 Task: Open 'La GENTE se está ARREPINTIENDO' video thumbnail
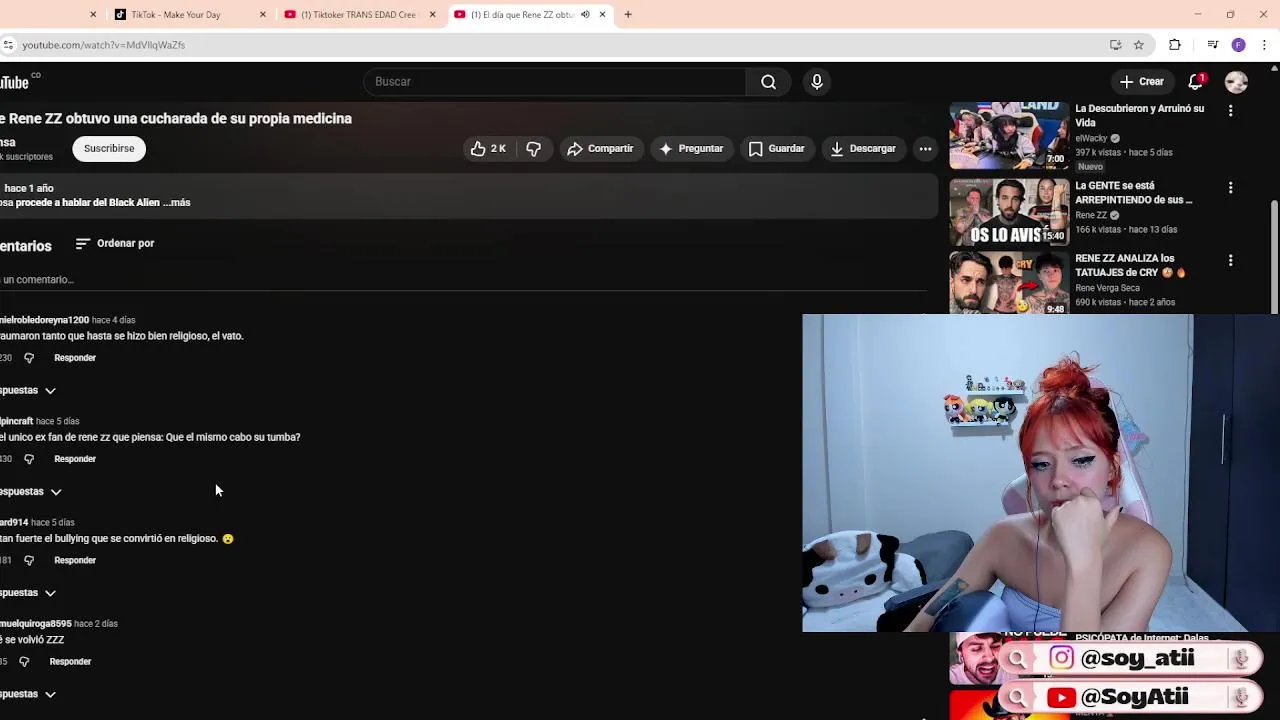1009,212
